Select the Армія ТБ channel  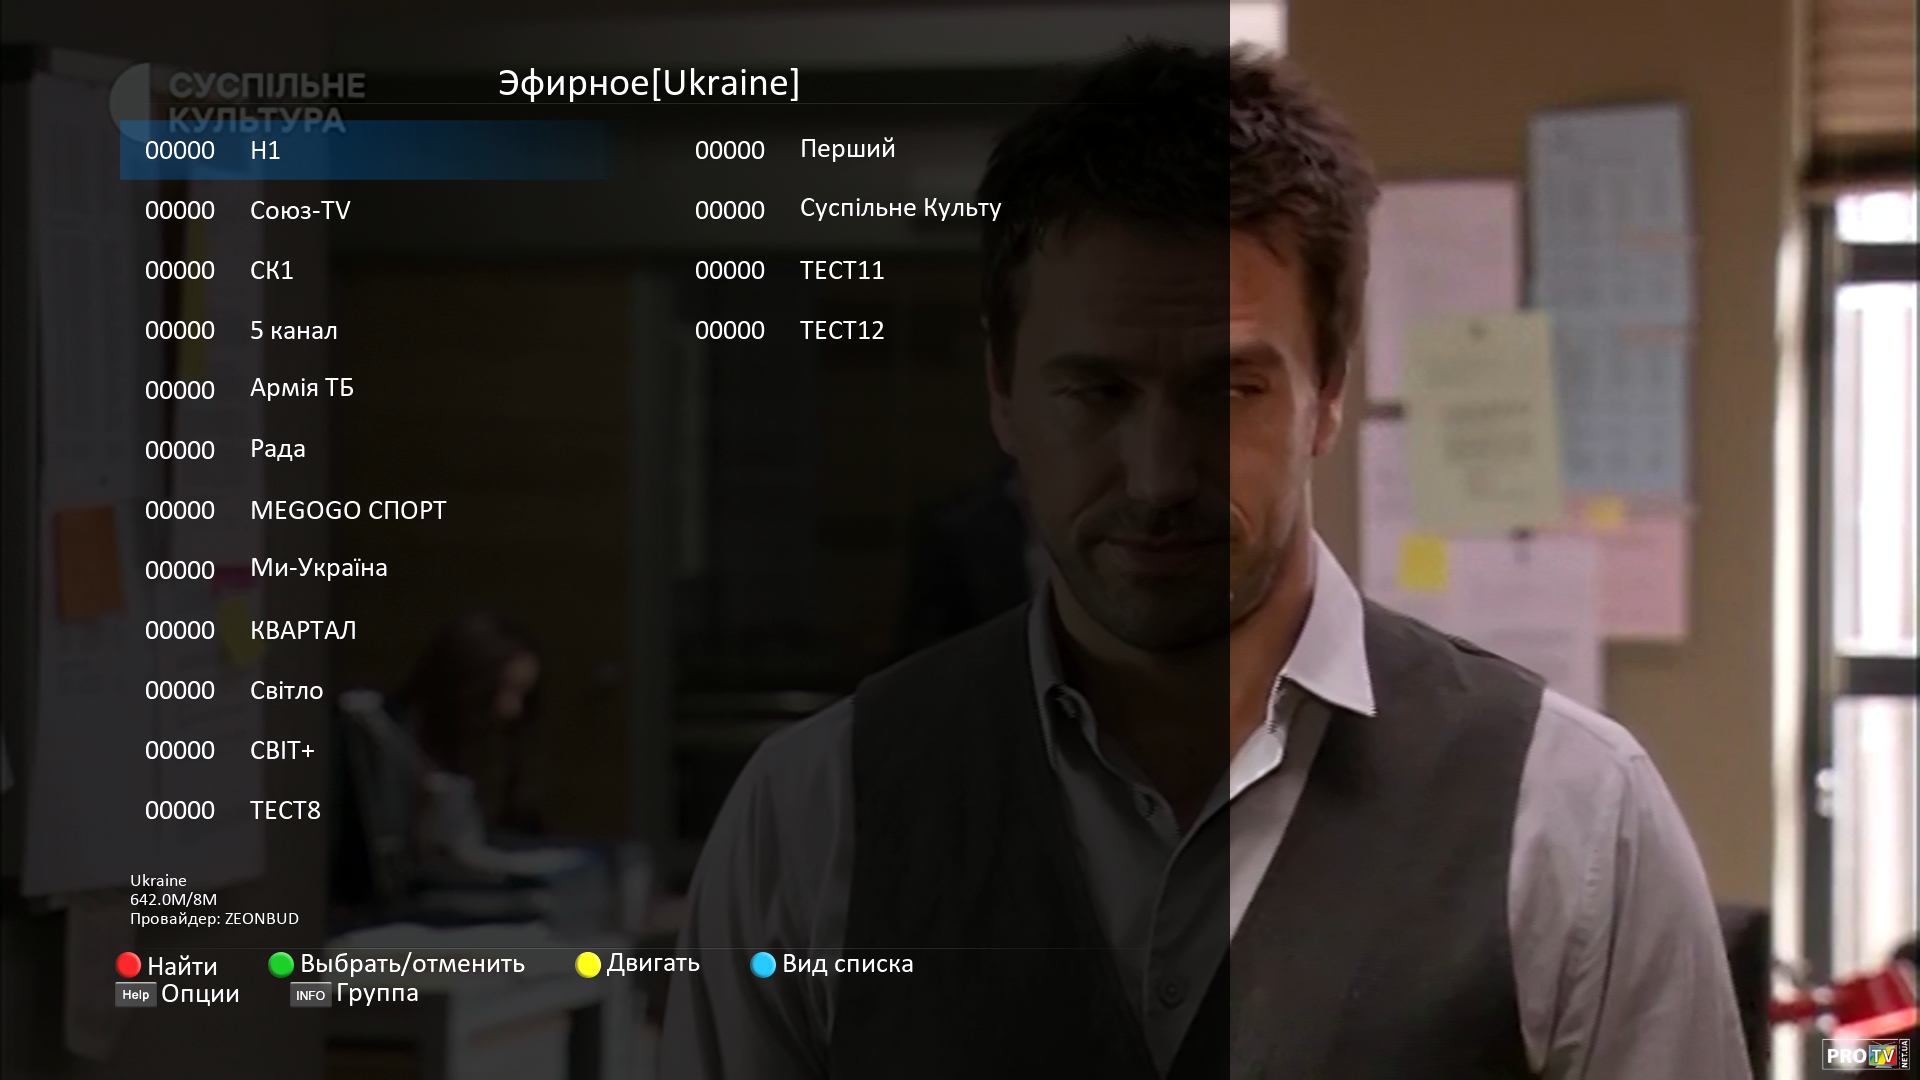301,388
